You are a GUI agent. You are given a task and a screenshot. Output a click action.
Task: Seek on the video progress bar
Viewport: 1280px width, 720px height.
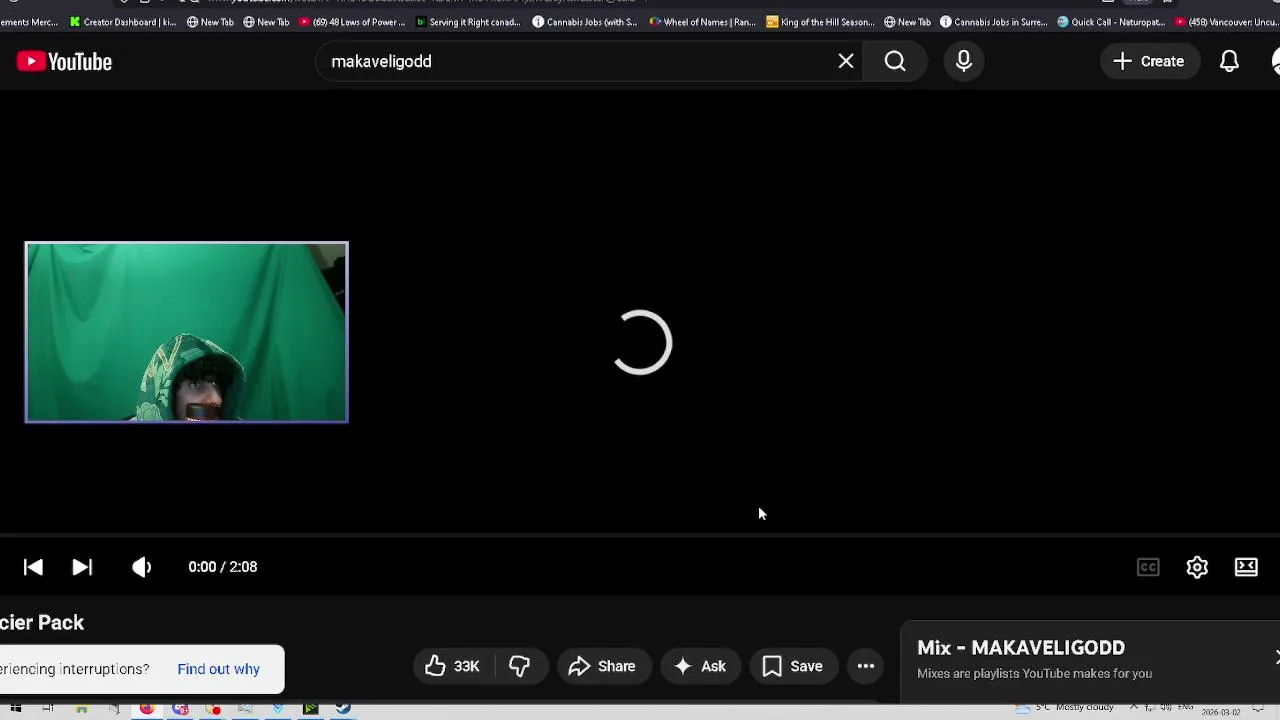(x=640, y=535)
